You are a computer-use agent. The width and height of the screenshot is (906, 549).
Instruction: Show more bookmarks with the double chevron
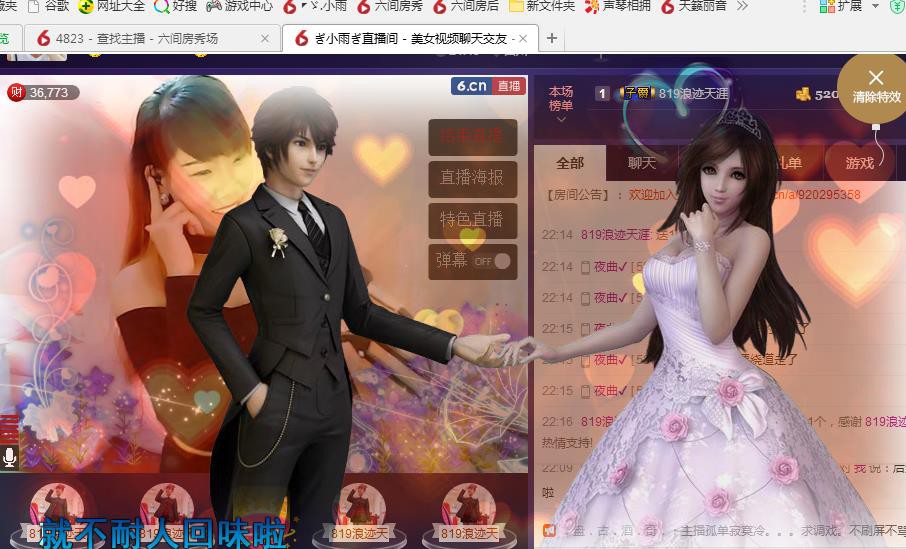coord(742,6)
